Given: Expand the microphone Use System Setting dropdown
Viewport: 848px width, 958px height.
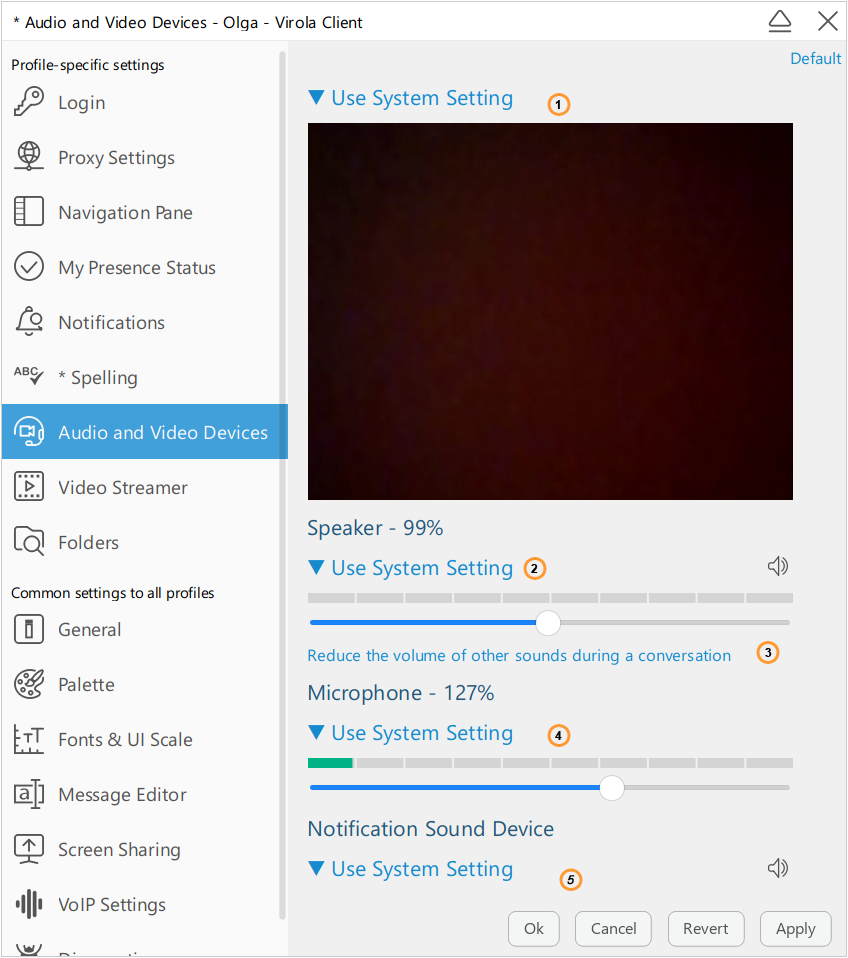Looking at the screenshot, I should pyautogui.click(x=409, y=732).
